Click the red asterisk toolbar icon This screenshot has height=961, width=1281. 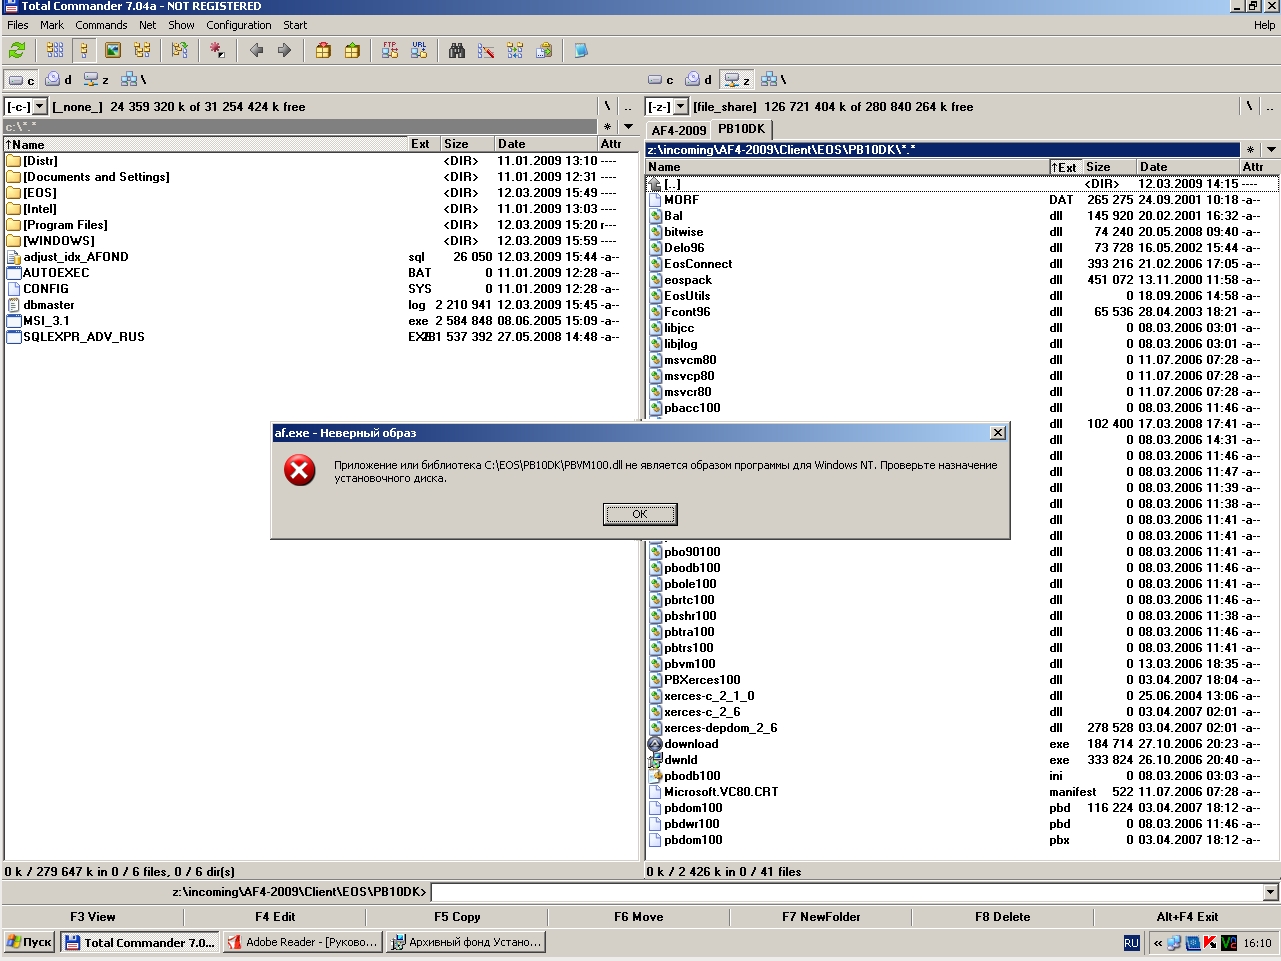(x=217, y=50)
